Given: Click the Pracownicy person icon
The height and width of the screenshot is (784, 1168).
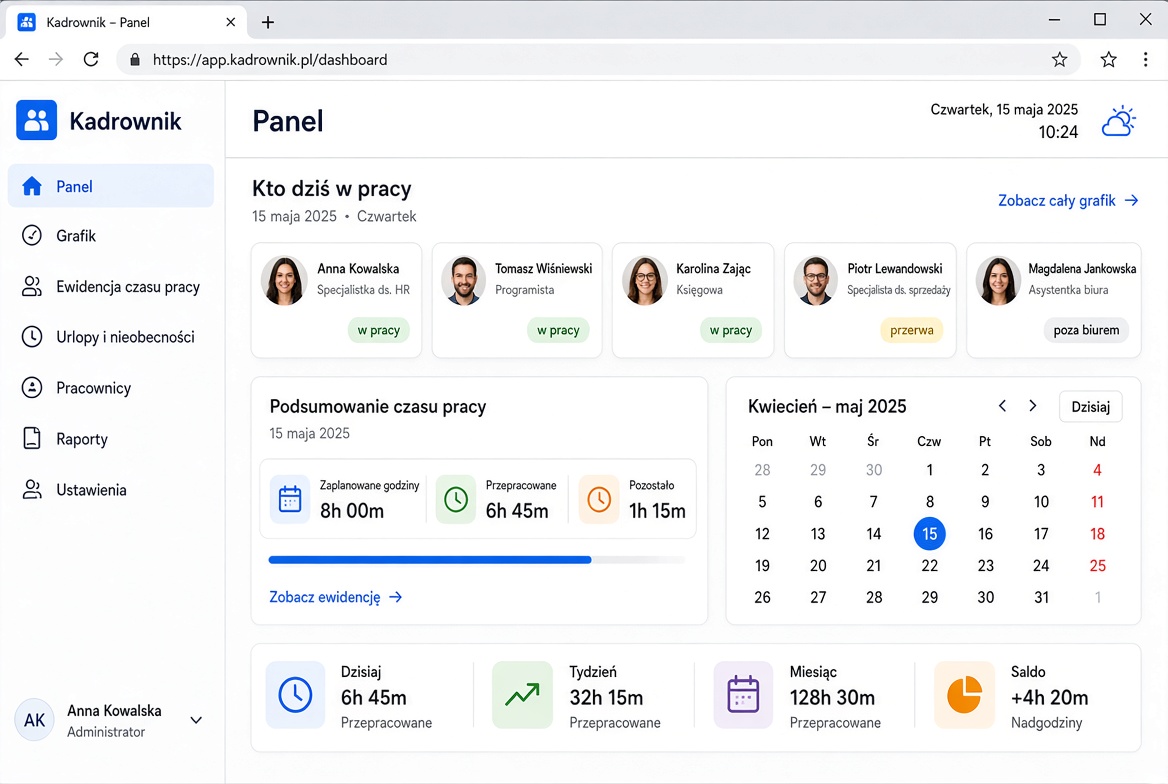Looking at the screenshot, I should 32,388.
